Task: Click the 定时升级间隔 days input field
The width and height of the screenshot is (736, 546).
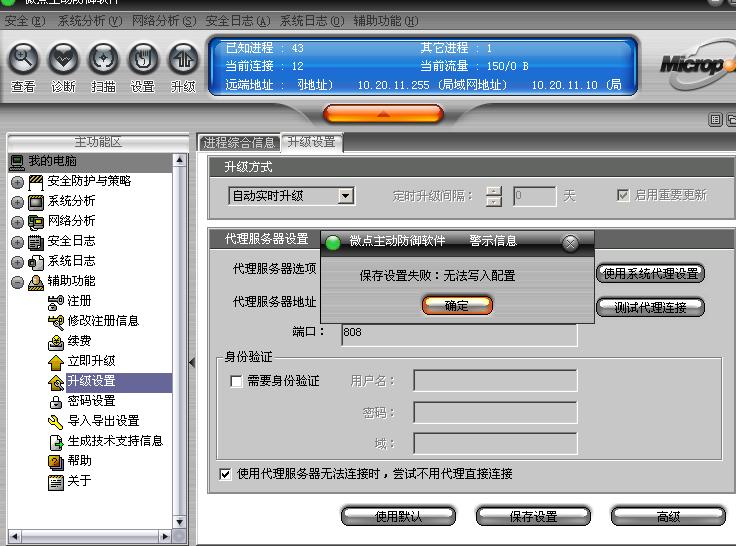Action: coord(535,196)
